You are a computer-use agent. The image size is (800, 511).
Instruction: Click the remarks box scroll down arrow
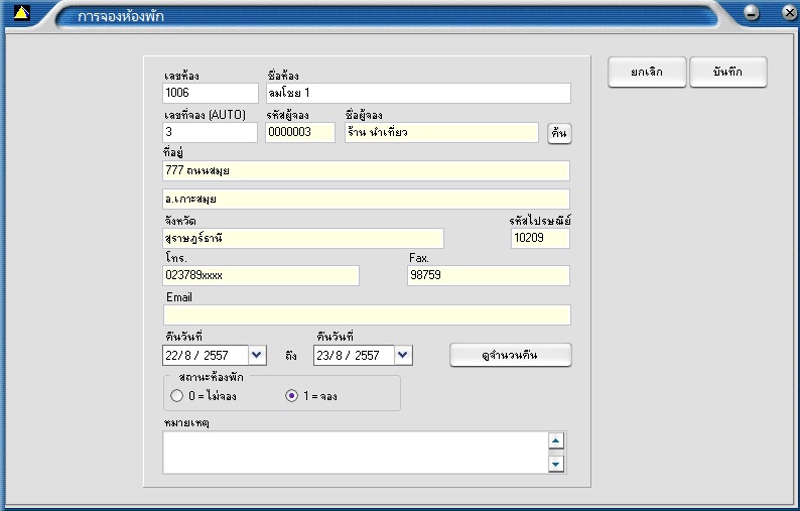tap(556, 464)
